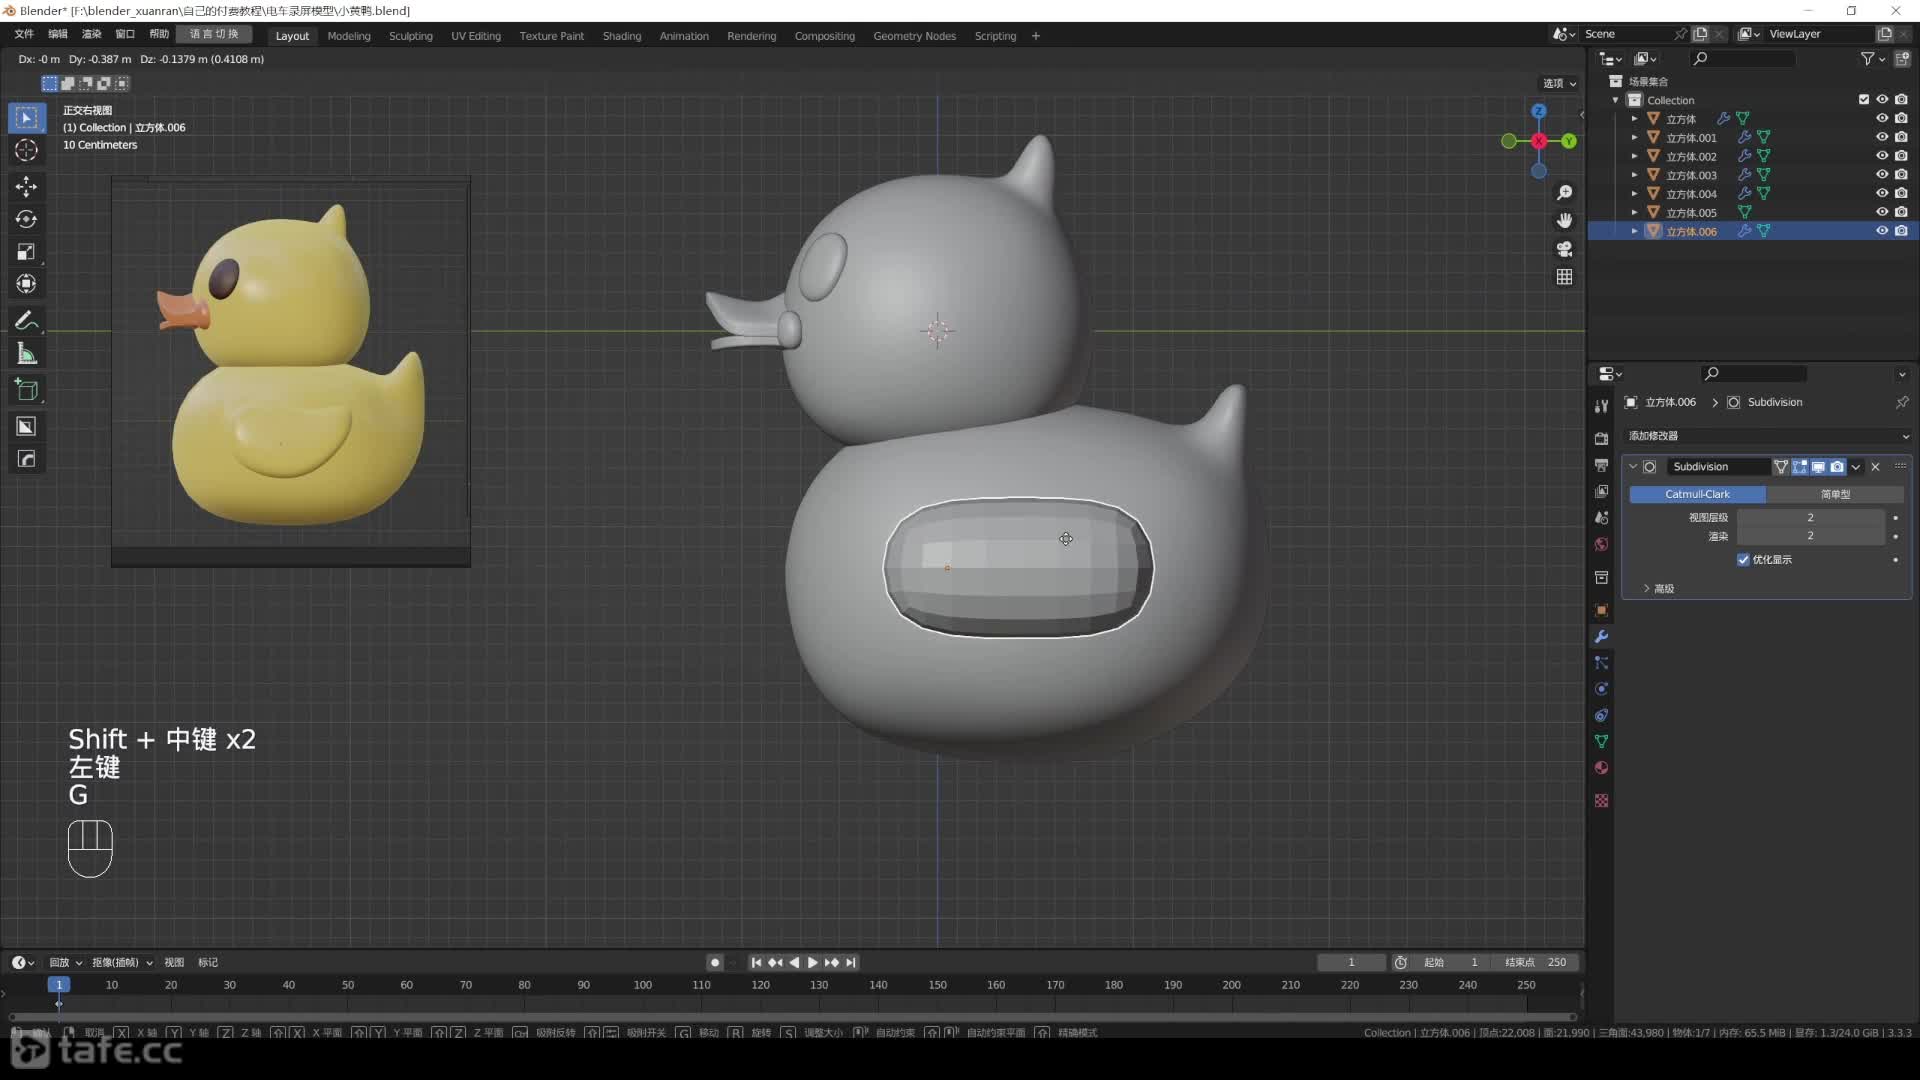The width and height of the screenshot is (1920, 1080).
Task: Switch orthographic/perspective grid icon
Action: (x=1564, y=276)
